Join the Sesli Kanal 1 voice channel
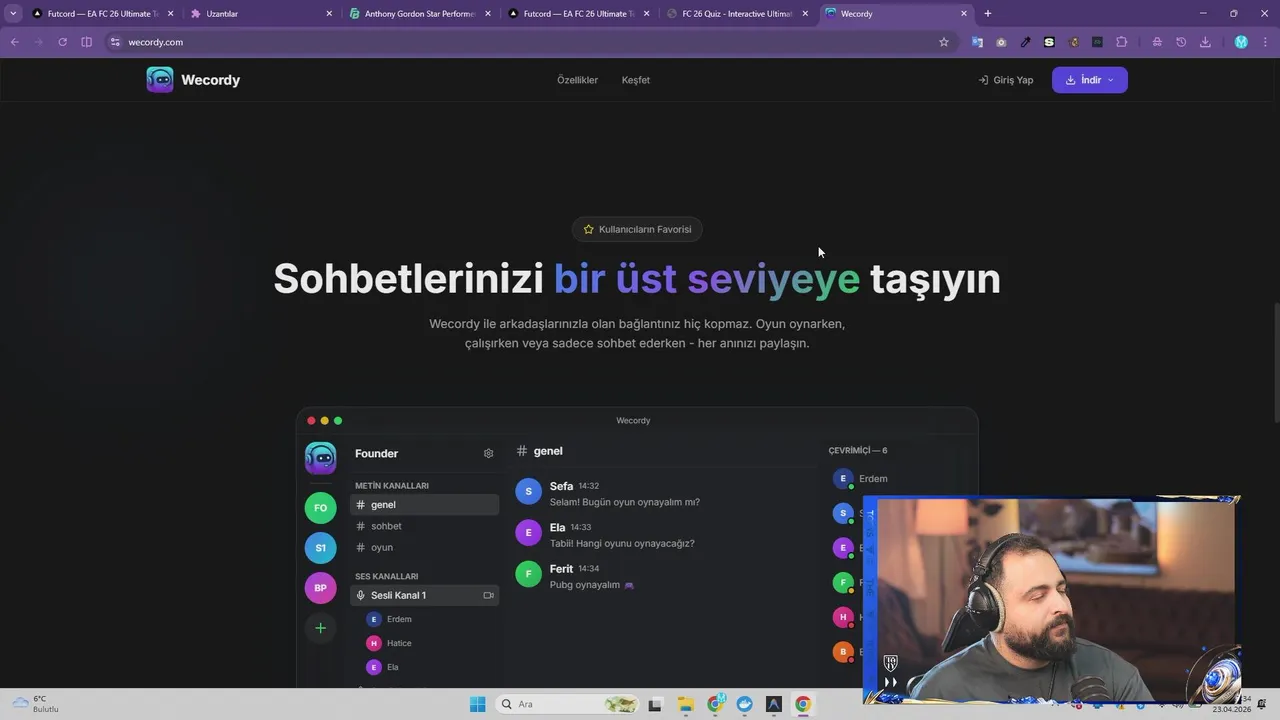 tap(425, 595)
